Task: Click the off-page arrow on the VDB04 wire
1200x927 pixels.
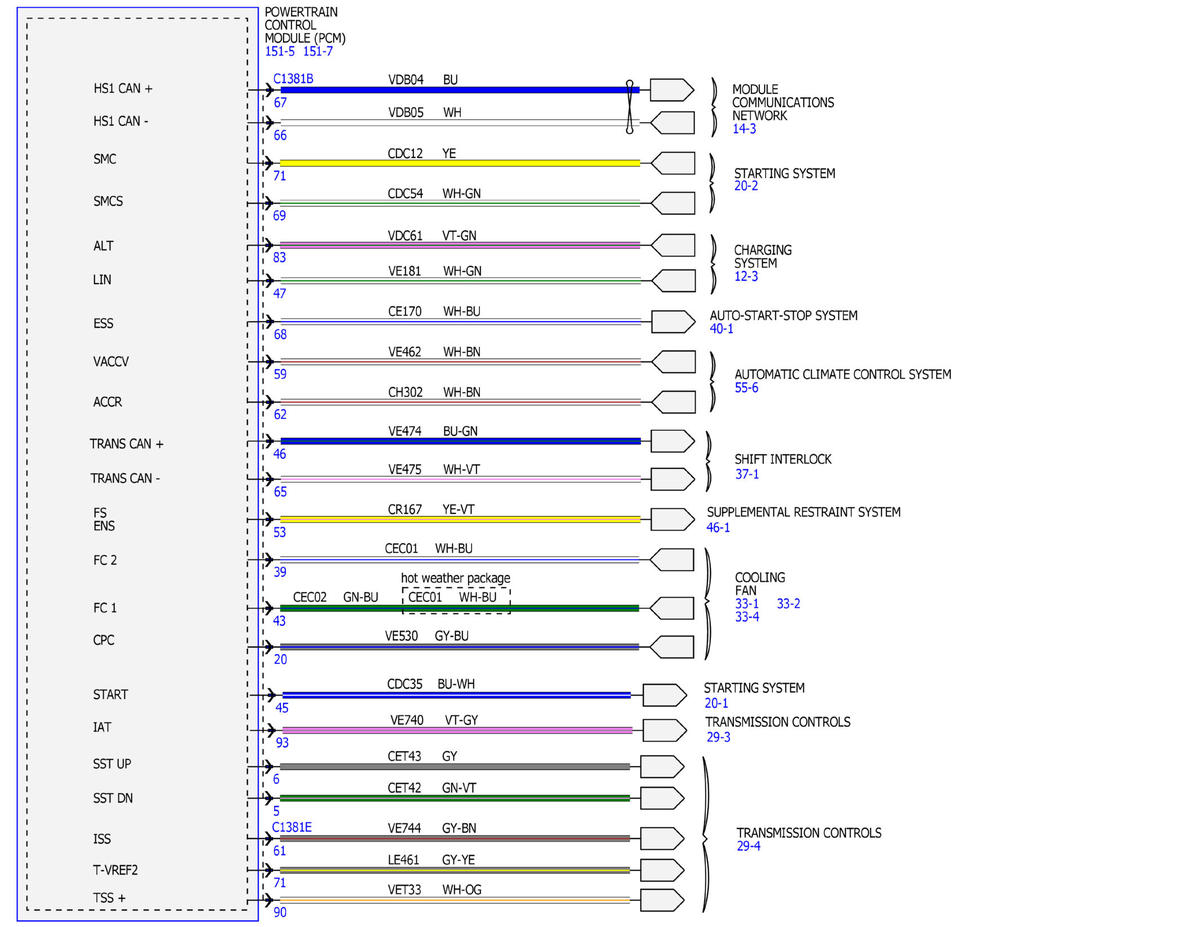Action: pyautogui.click(x=672, y=90)
